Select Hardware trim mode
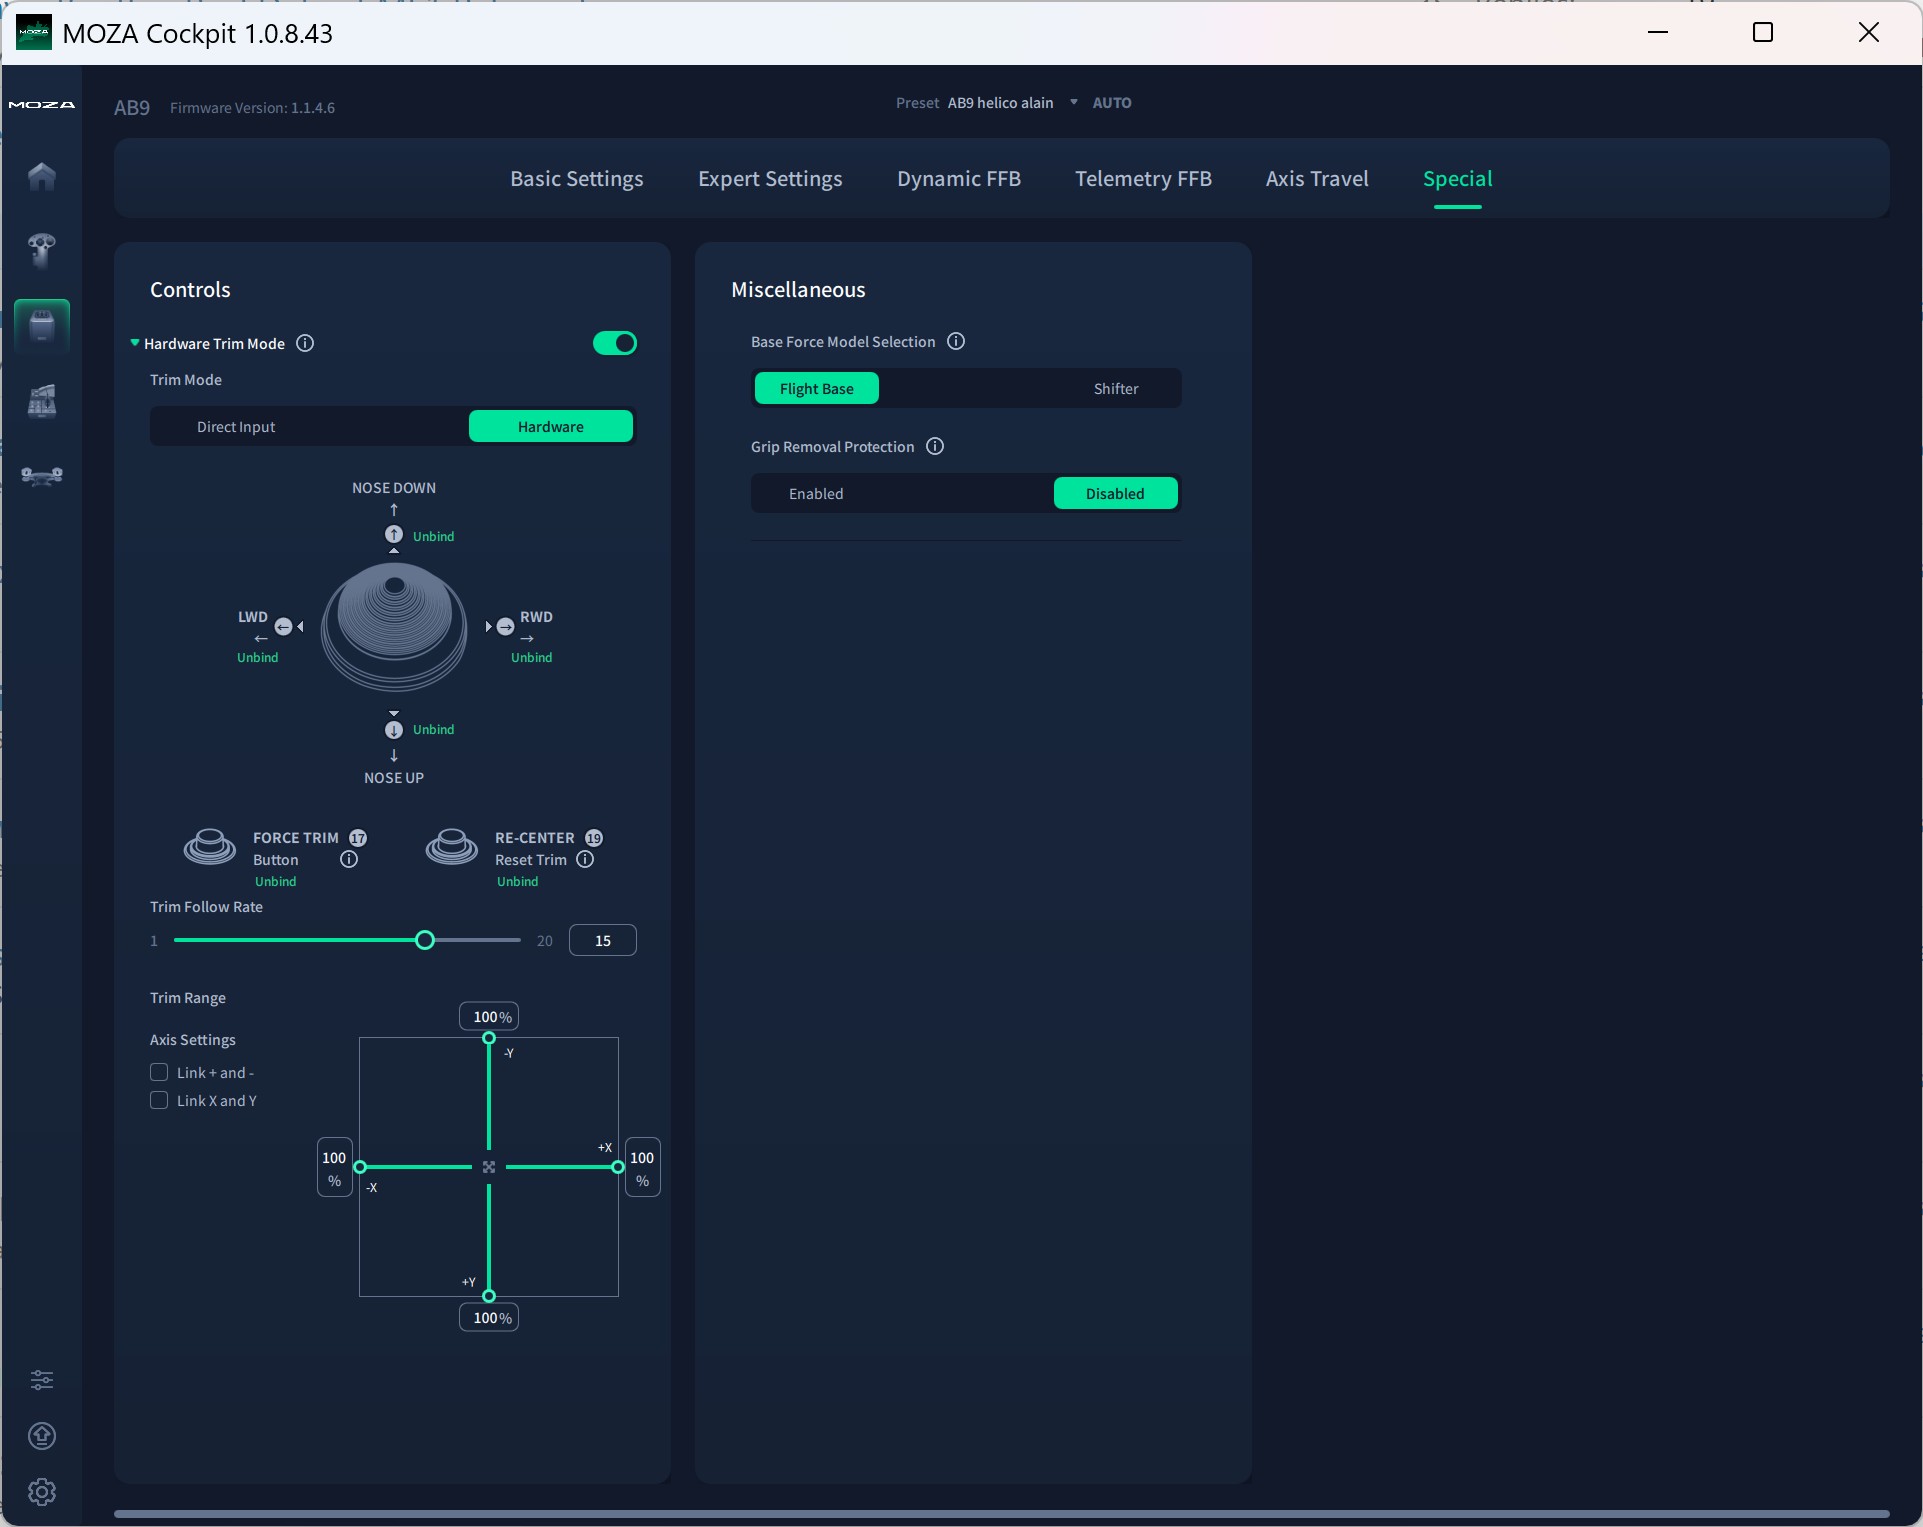 551,426
